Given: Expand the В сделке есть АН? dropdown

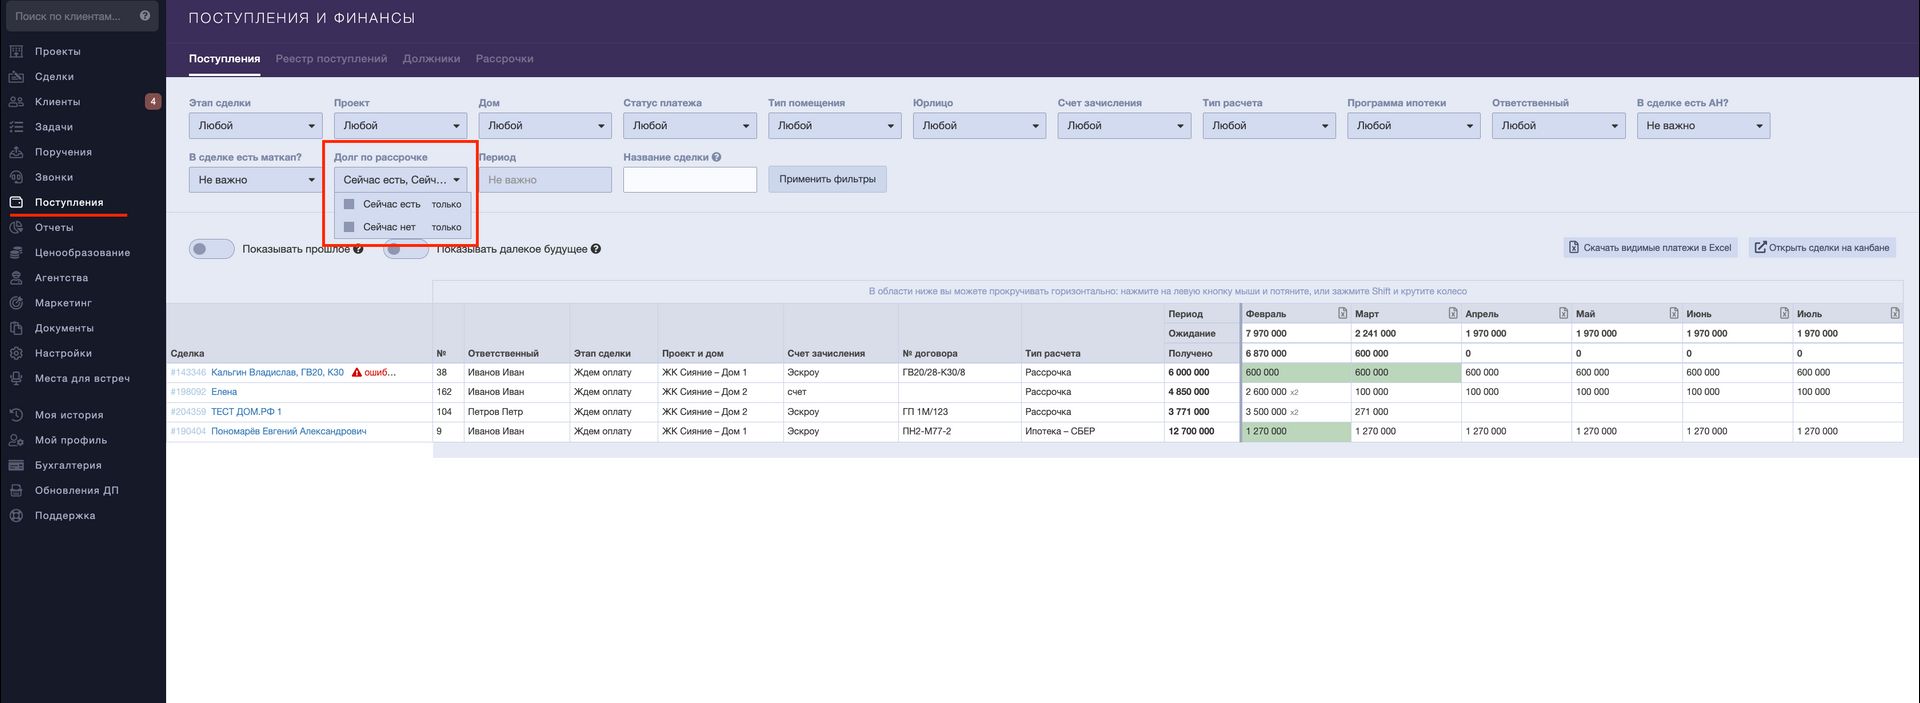Looking at the screenshot, I should coord(1703,125).
